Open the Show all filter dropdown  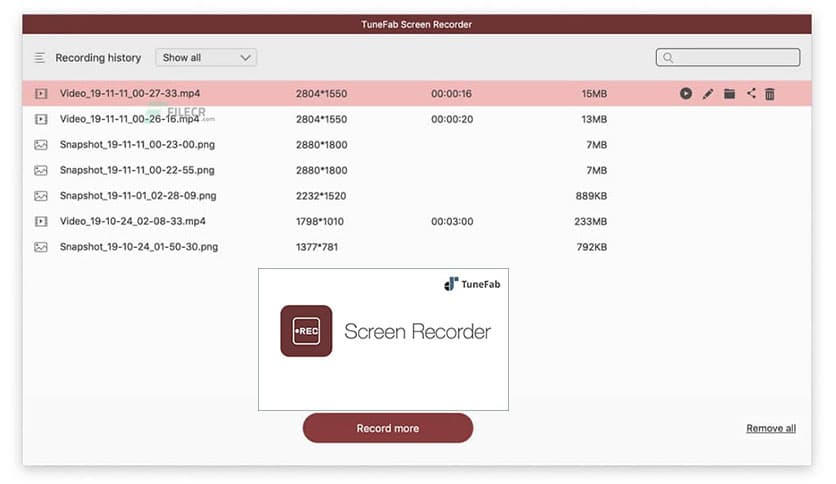[206, 58]
